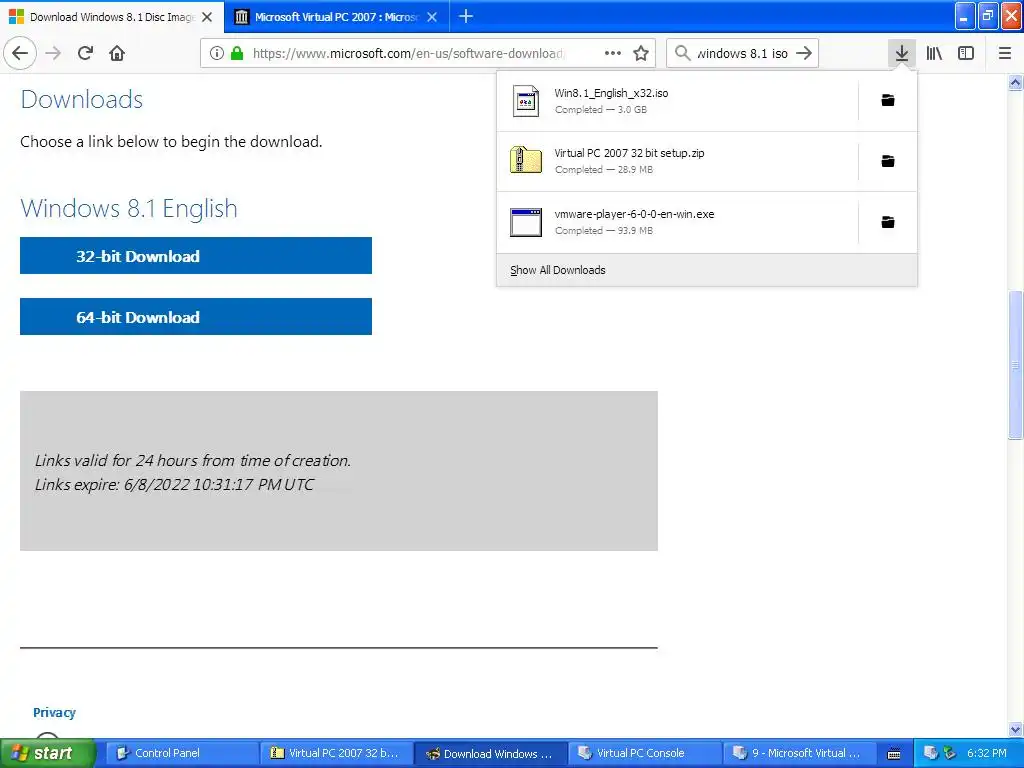This screenshot has width=1024, height=768.
Task: Open containing folder for vmware-player exe
Action: tap(888, 222)
